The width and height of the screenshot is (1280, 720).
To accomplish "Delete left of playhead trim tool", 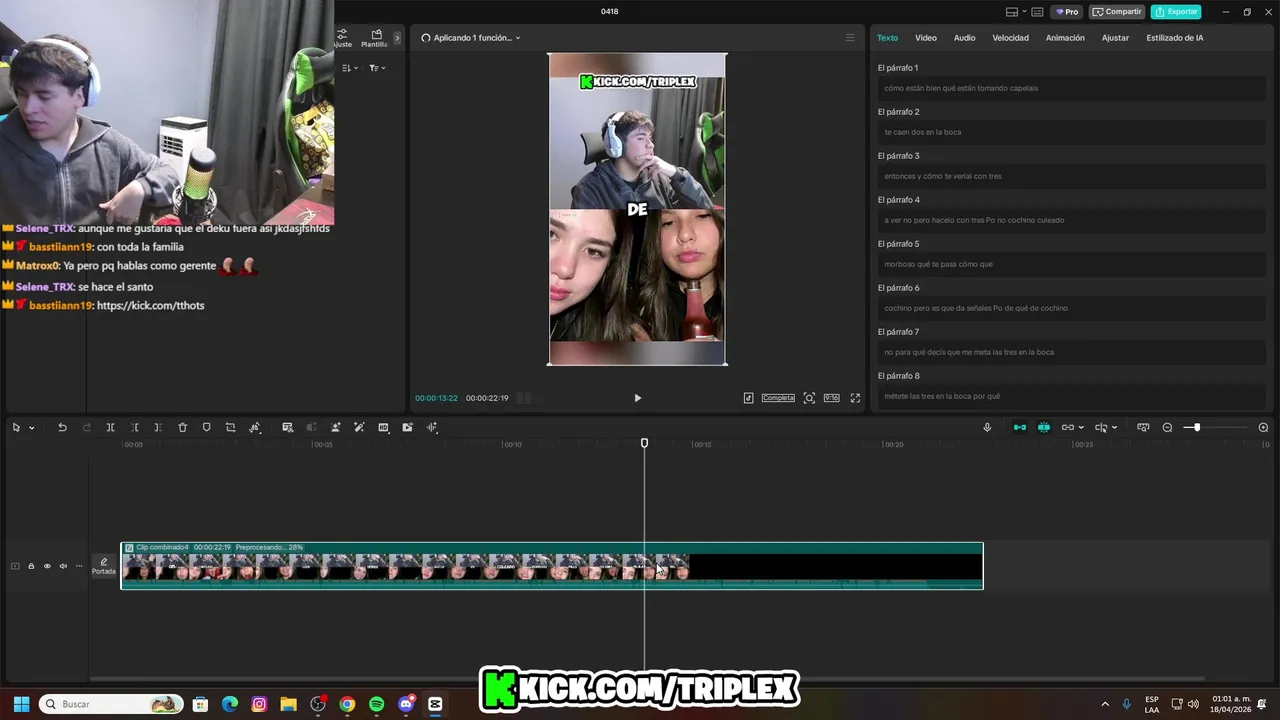I will (x=135, y=428).
